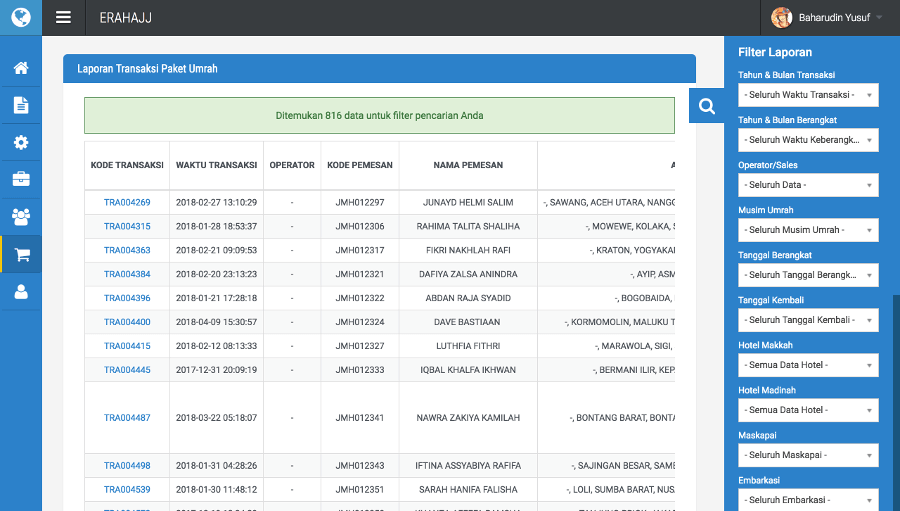900x511 pixels.
Task: Click the magnifier search filter button
Action: click(707, 106)
